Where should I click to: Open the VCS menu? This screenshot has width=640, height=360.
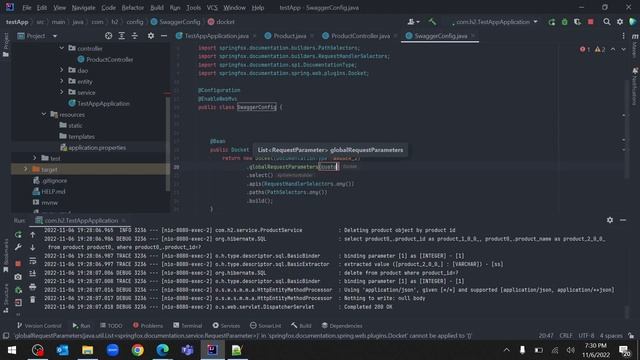click(212, 7)
